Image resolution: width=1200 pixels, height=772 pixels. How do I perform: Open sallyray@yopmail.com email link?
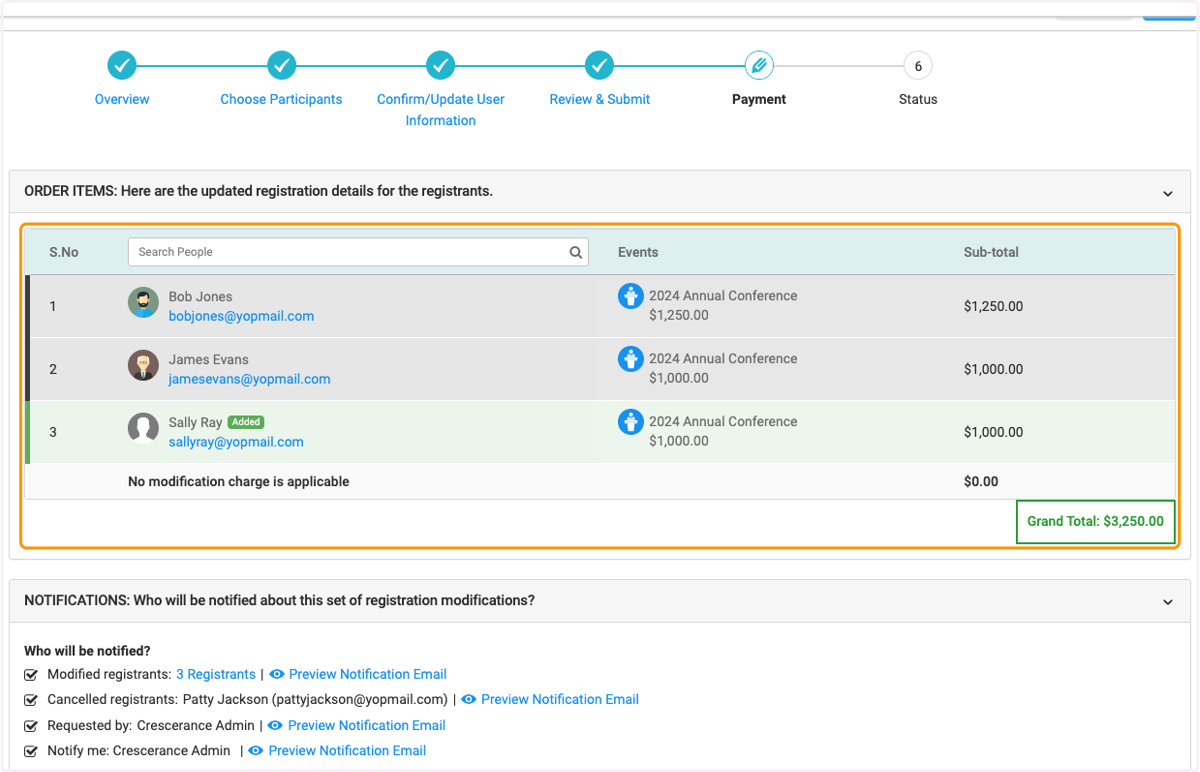pyautogui.click(x=236, y=442)
